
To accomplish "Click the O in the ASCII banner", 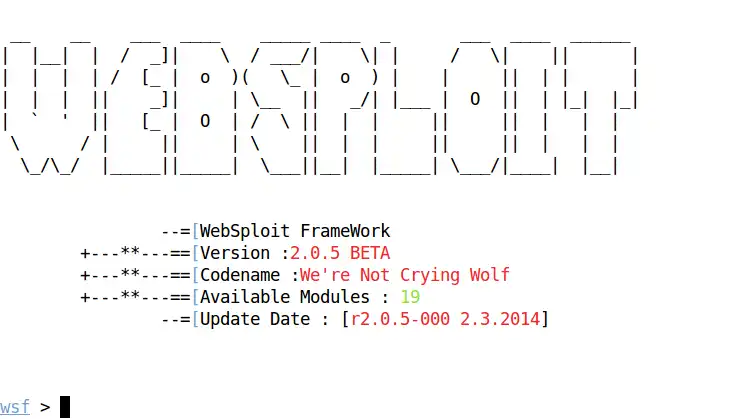I will pyautogui.click(x=473, y=110).
